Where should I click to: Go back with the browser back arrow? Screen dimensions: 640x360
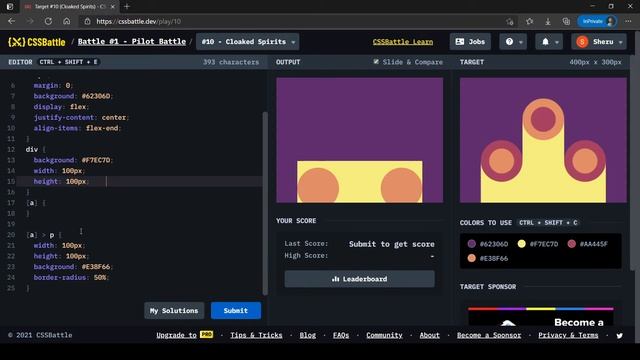(x=11, y=21)
